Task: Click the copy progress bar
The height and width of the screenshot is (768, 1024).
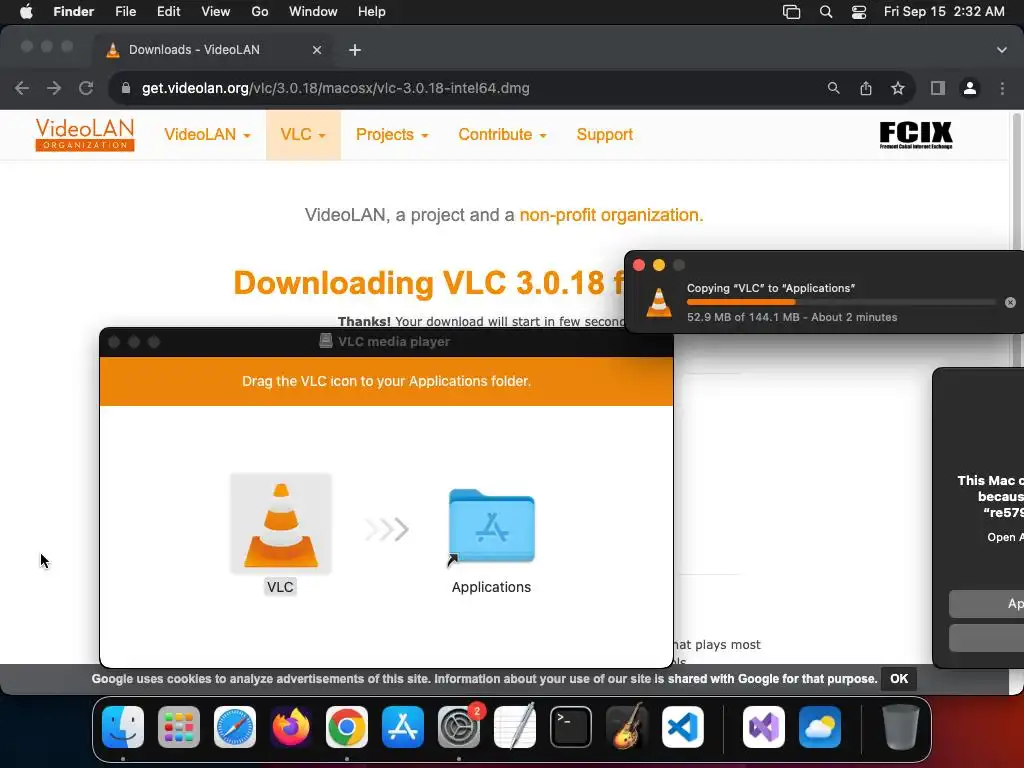Action: (841, 302)
